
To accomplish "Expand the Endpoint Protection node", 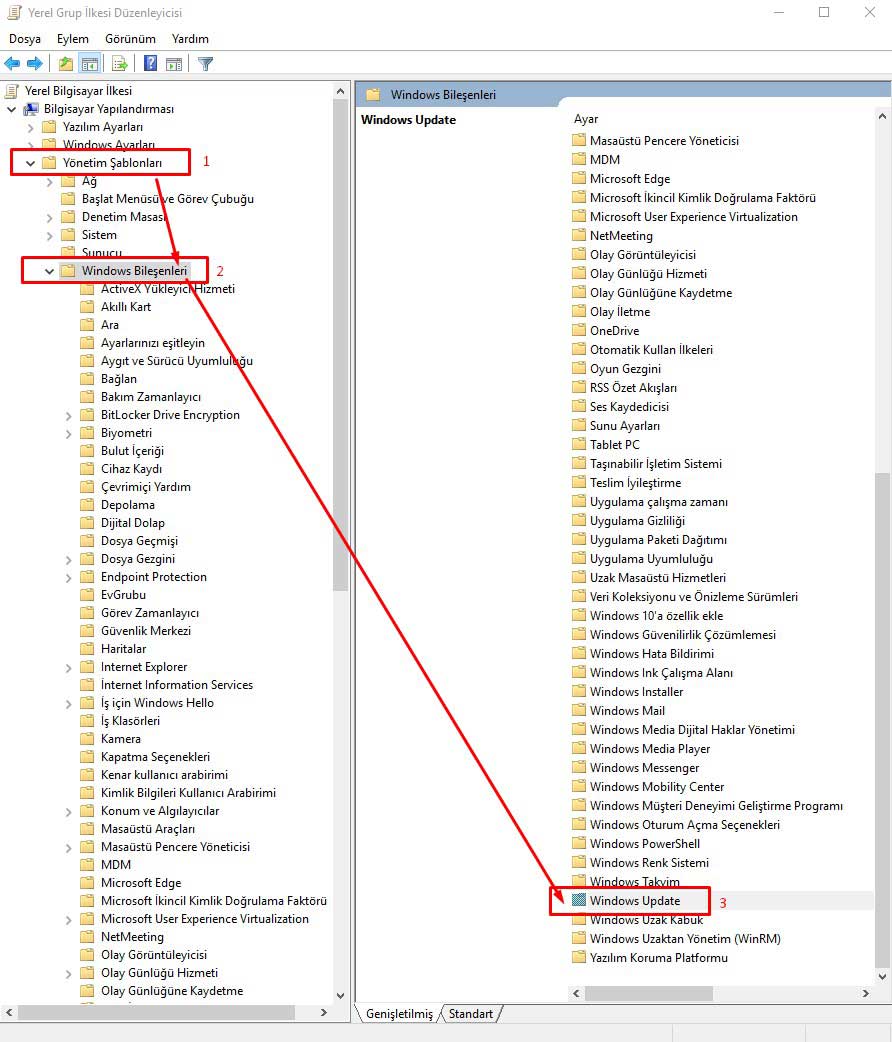I will coord(68,577).
